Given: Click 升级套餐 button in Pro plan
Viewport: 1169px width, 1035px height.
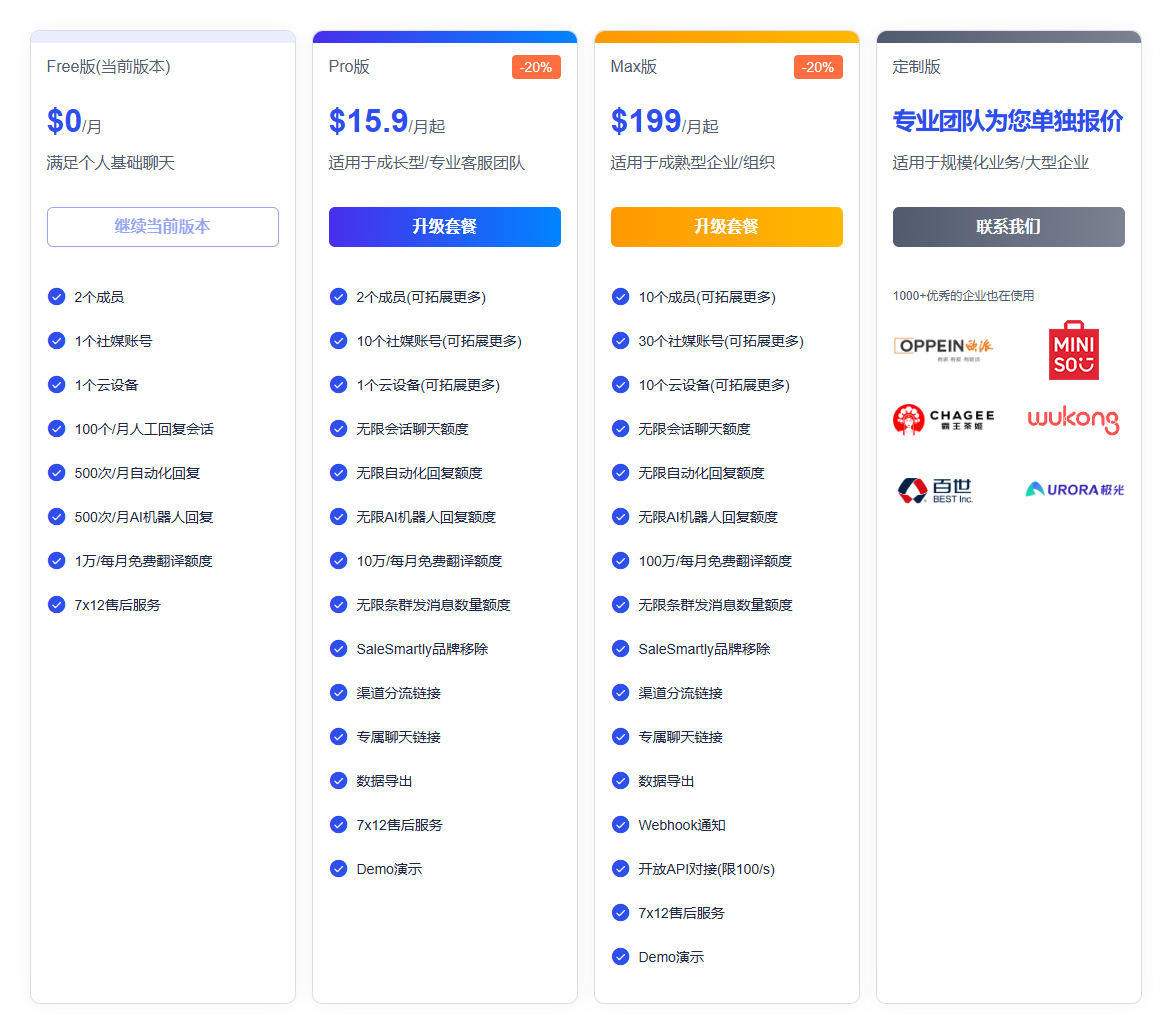Looking at the screenshot, I should click(x=444, y=227).
